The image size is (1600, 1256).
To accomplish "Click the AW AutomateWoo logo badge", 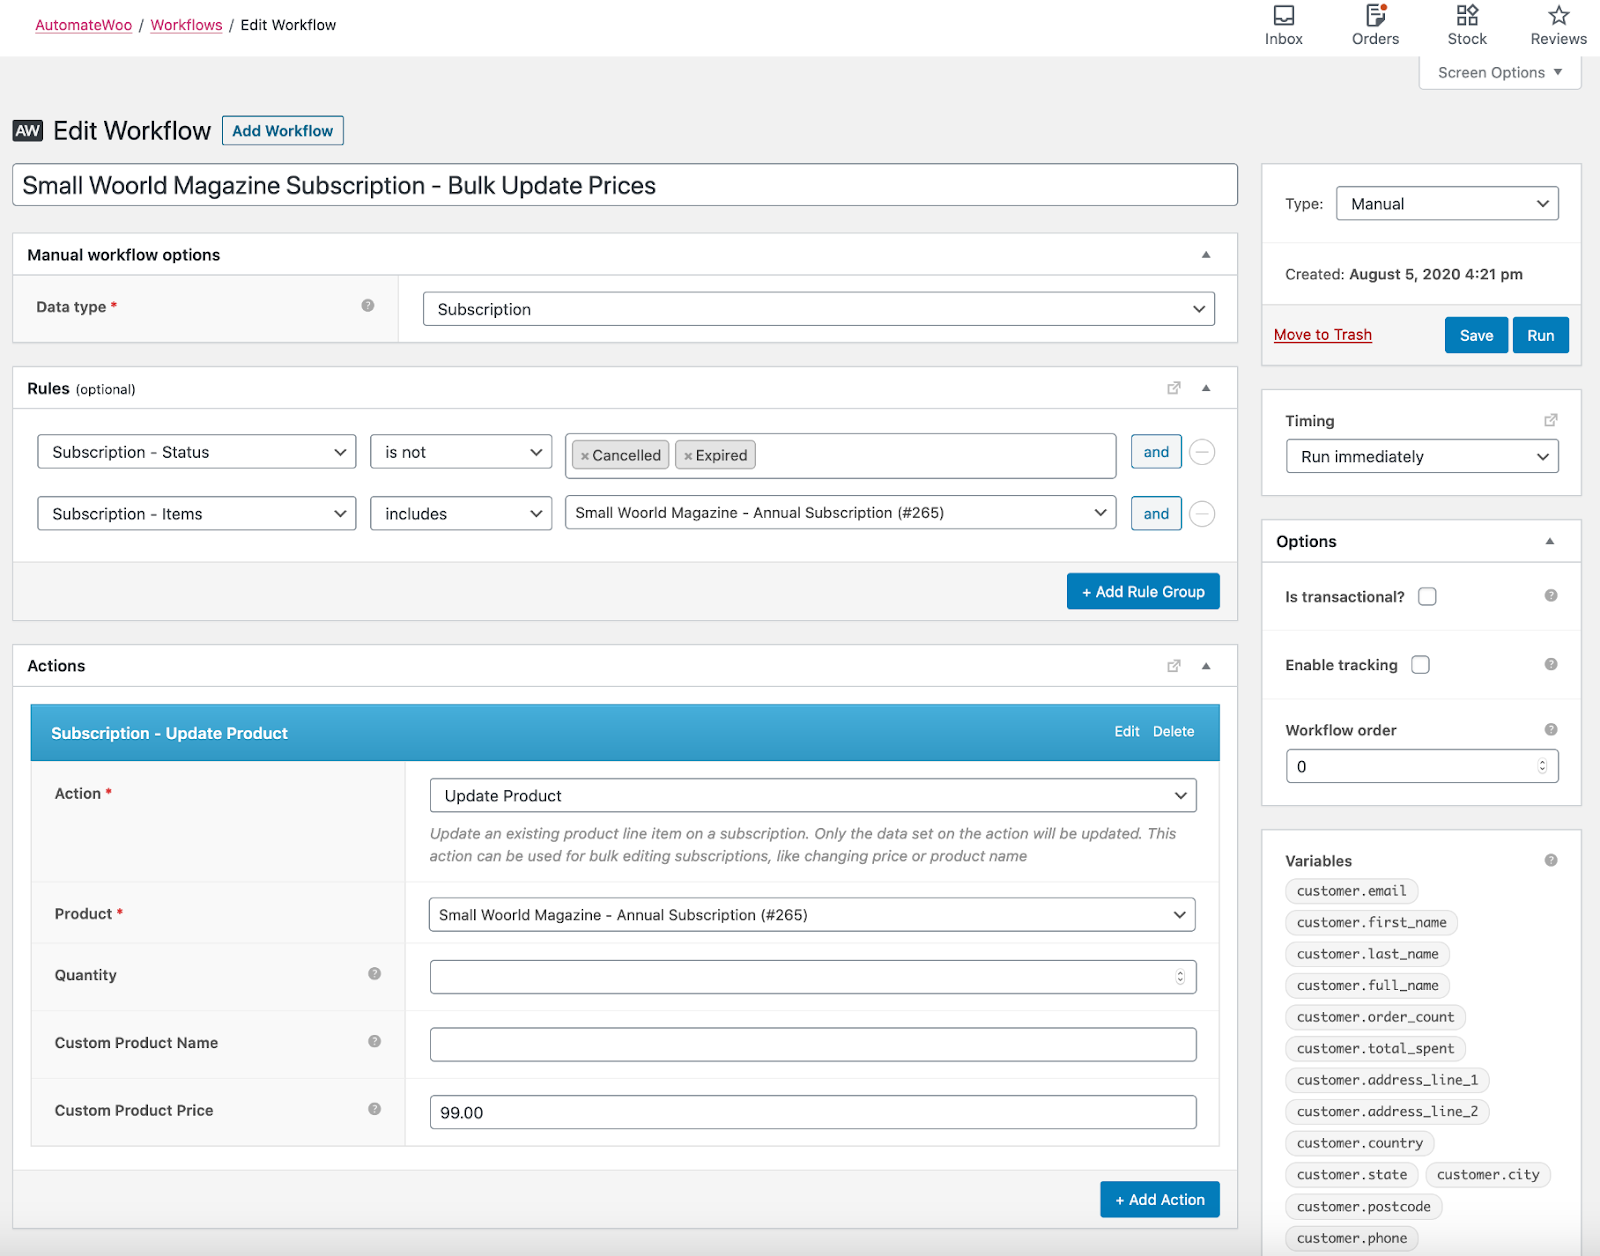I will pyautogui.click(x=28, y=131).
